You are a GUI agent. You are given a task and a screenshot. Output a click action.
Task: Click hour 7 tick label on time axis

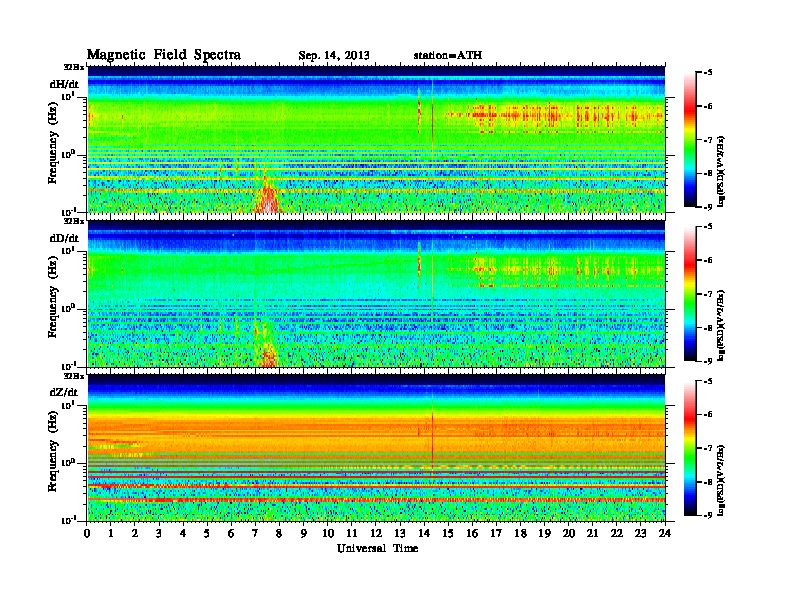coord(255,534)
